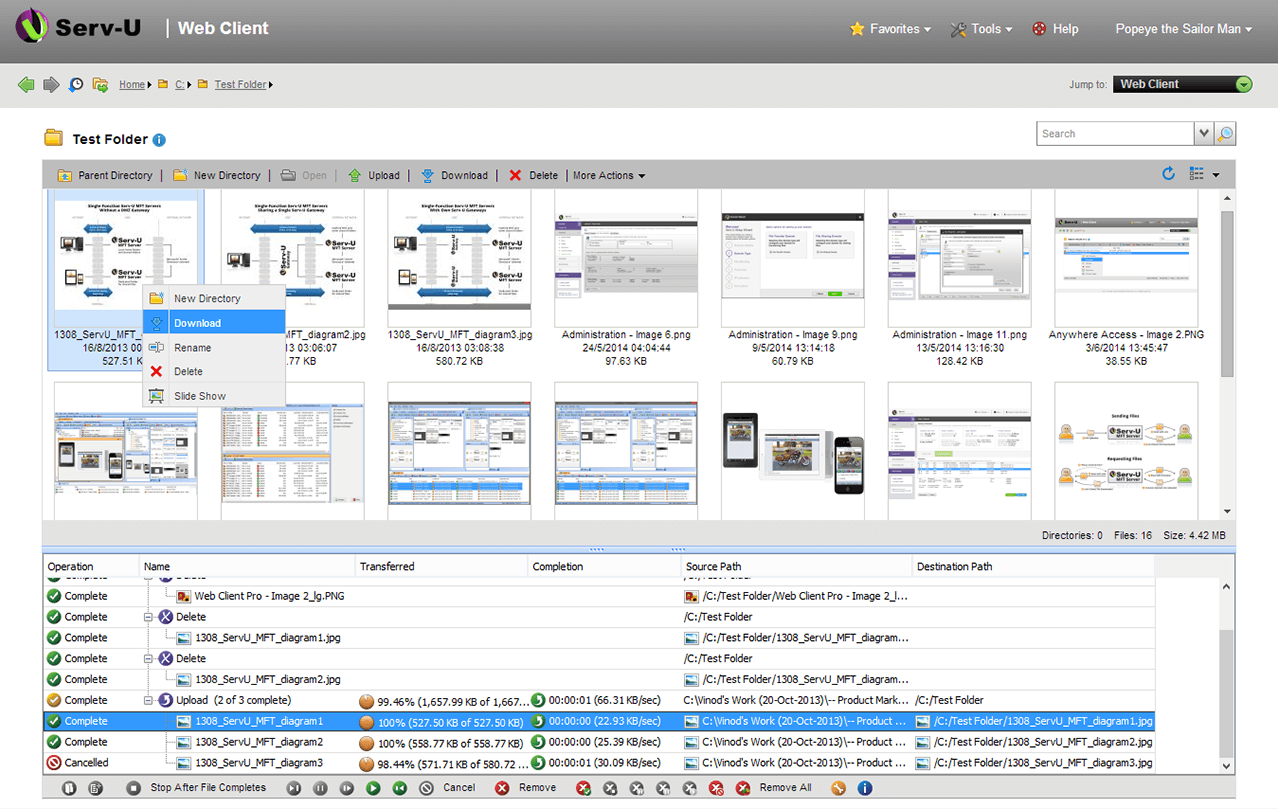This screenshot has height=809, width=1278.
Task: Click the Destination Path column header
Action: (1033, 567)
